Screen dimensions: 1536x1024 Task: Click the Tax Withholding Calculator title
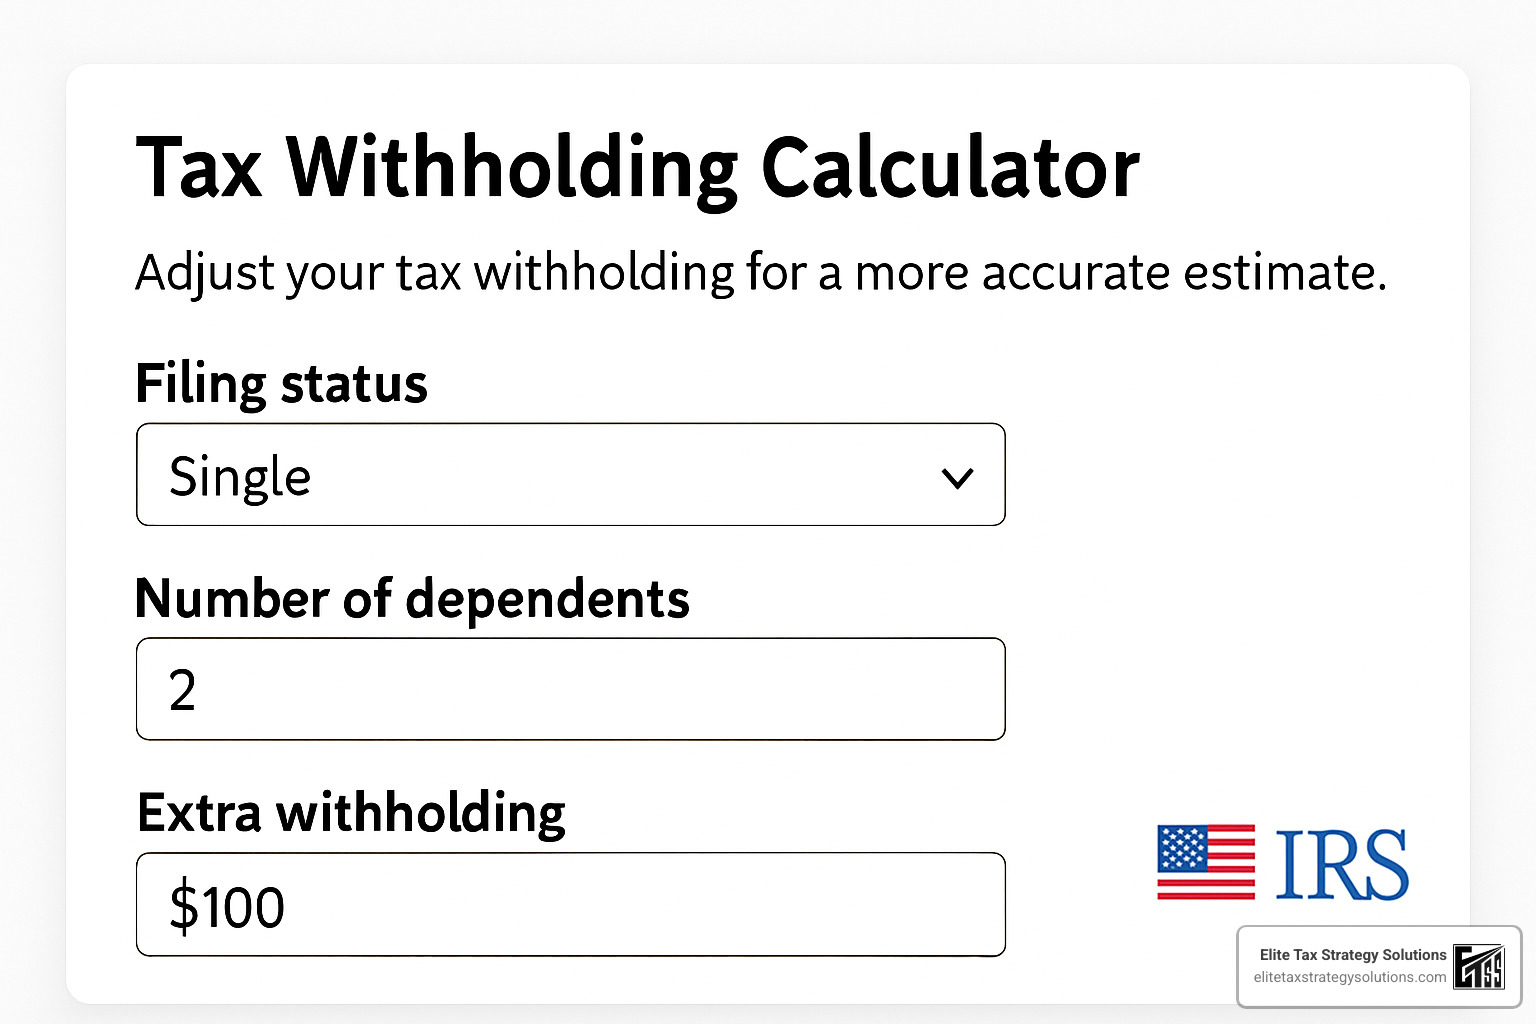[x=639, y=167]
